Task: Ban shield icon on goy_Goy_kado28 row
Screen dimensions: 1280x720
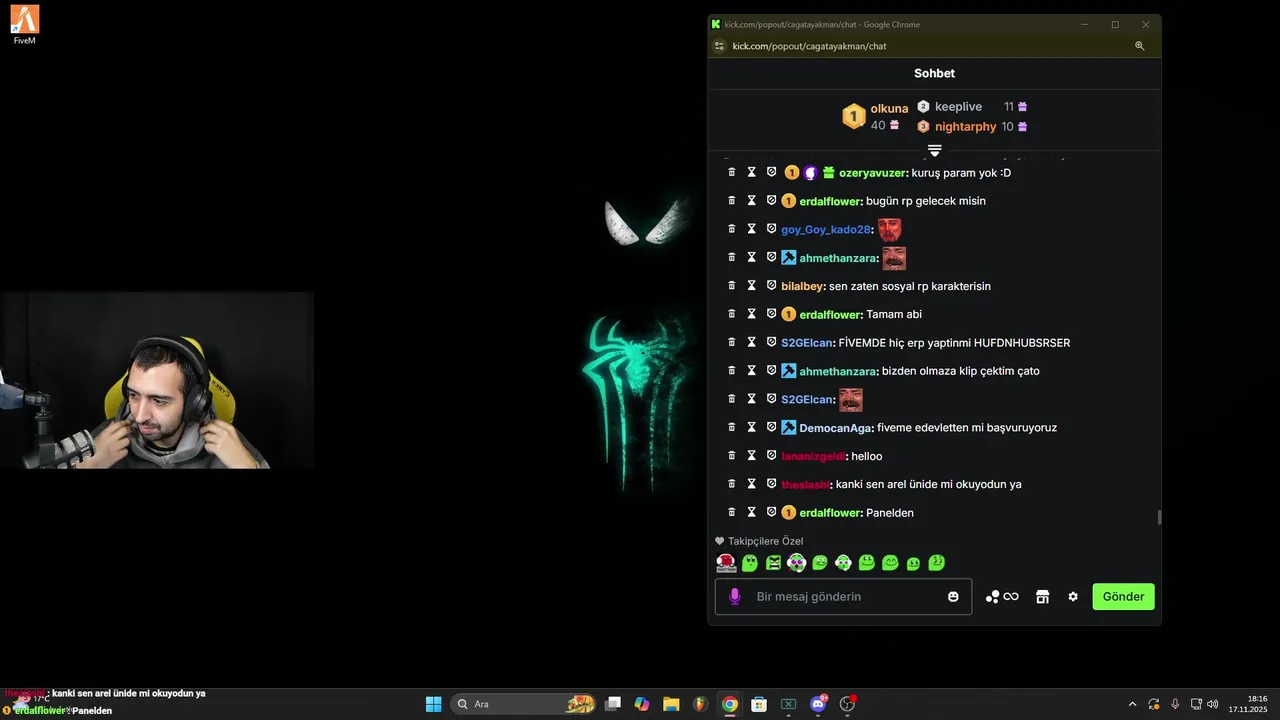Action: [771, 229]
